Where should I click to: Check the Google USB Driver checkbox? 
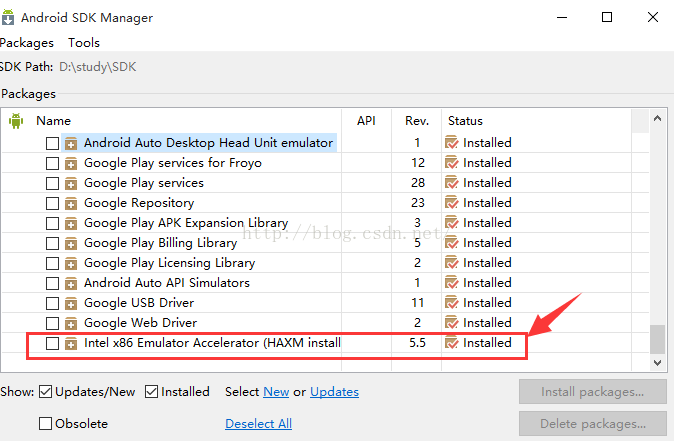[52, 303]
